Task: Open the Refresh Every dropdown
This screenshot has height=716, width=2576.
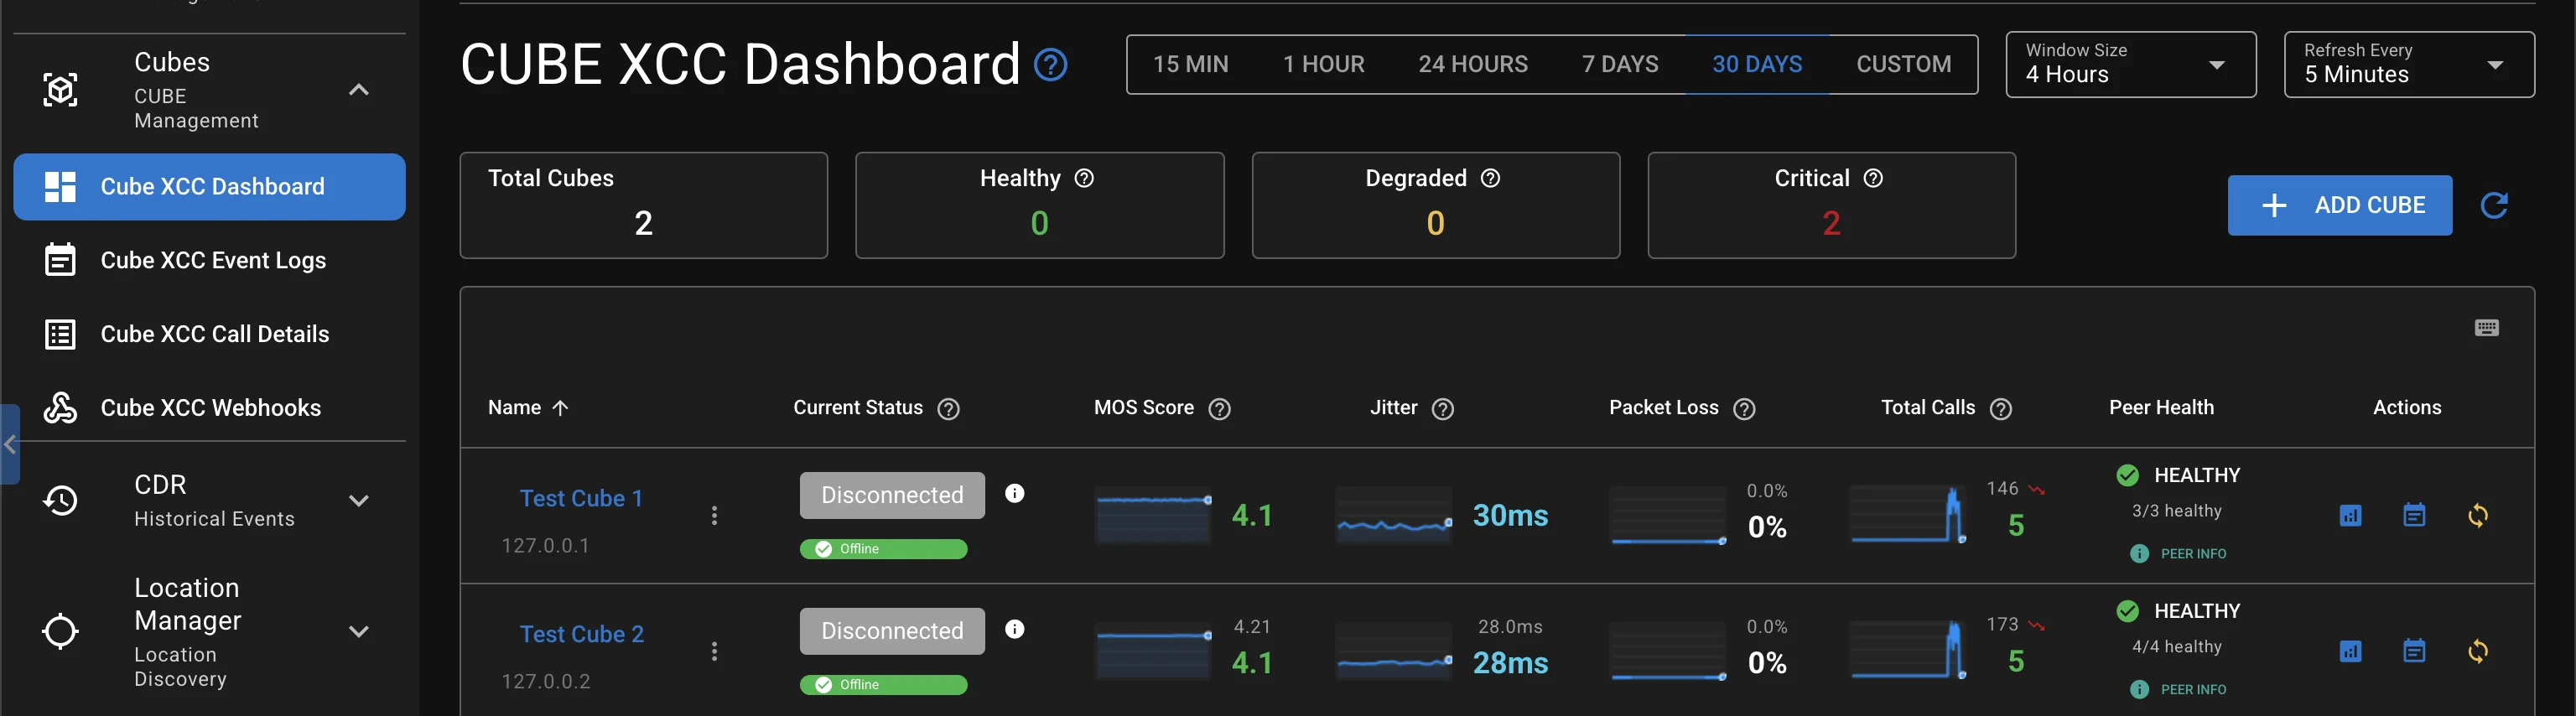Action: [x=2408, y=65]
